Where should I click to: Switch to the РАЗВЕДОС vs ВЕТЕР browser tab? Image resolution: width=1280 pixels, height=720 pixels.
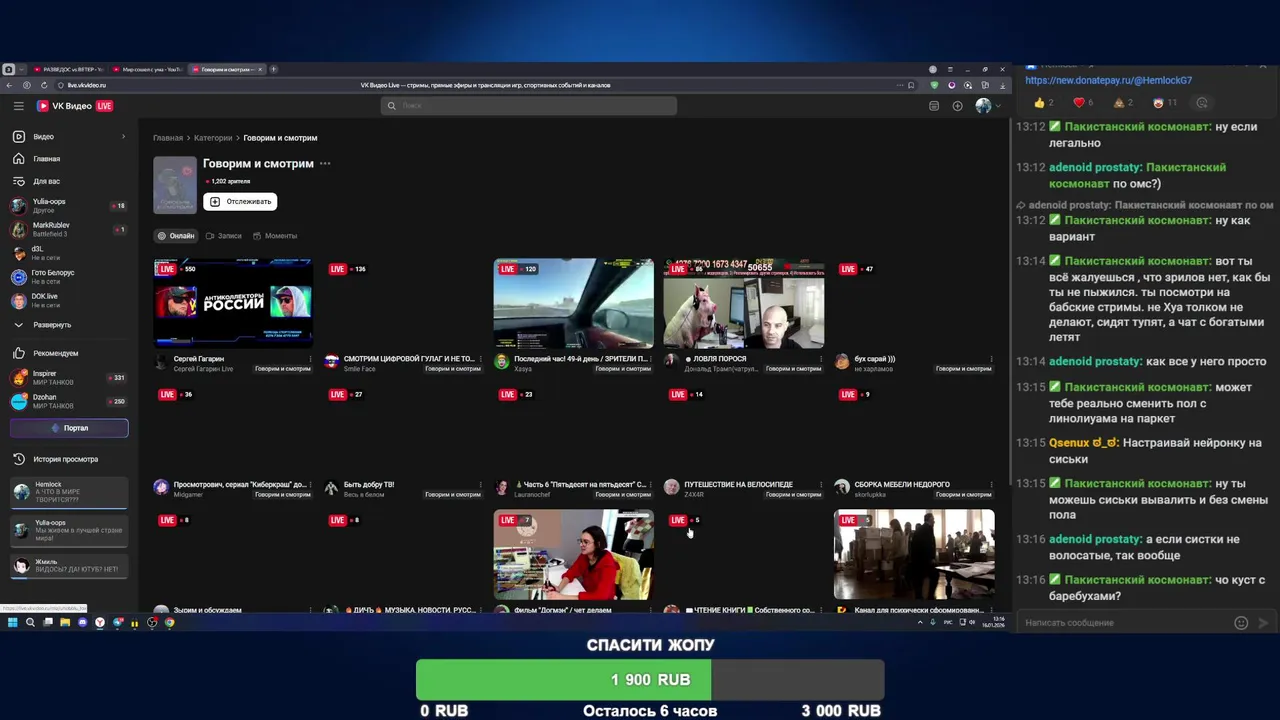[68, 70]
